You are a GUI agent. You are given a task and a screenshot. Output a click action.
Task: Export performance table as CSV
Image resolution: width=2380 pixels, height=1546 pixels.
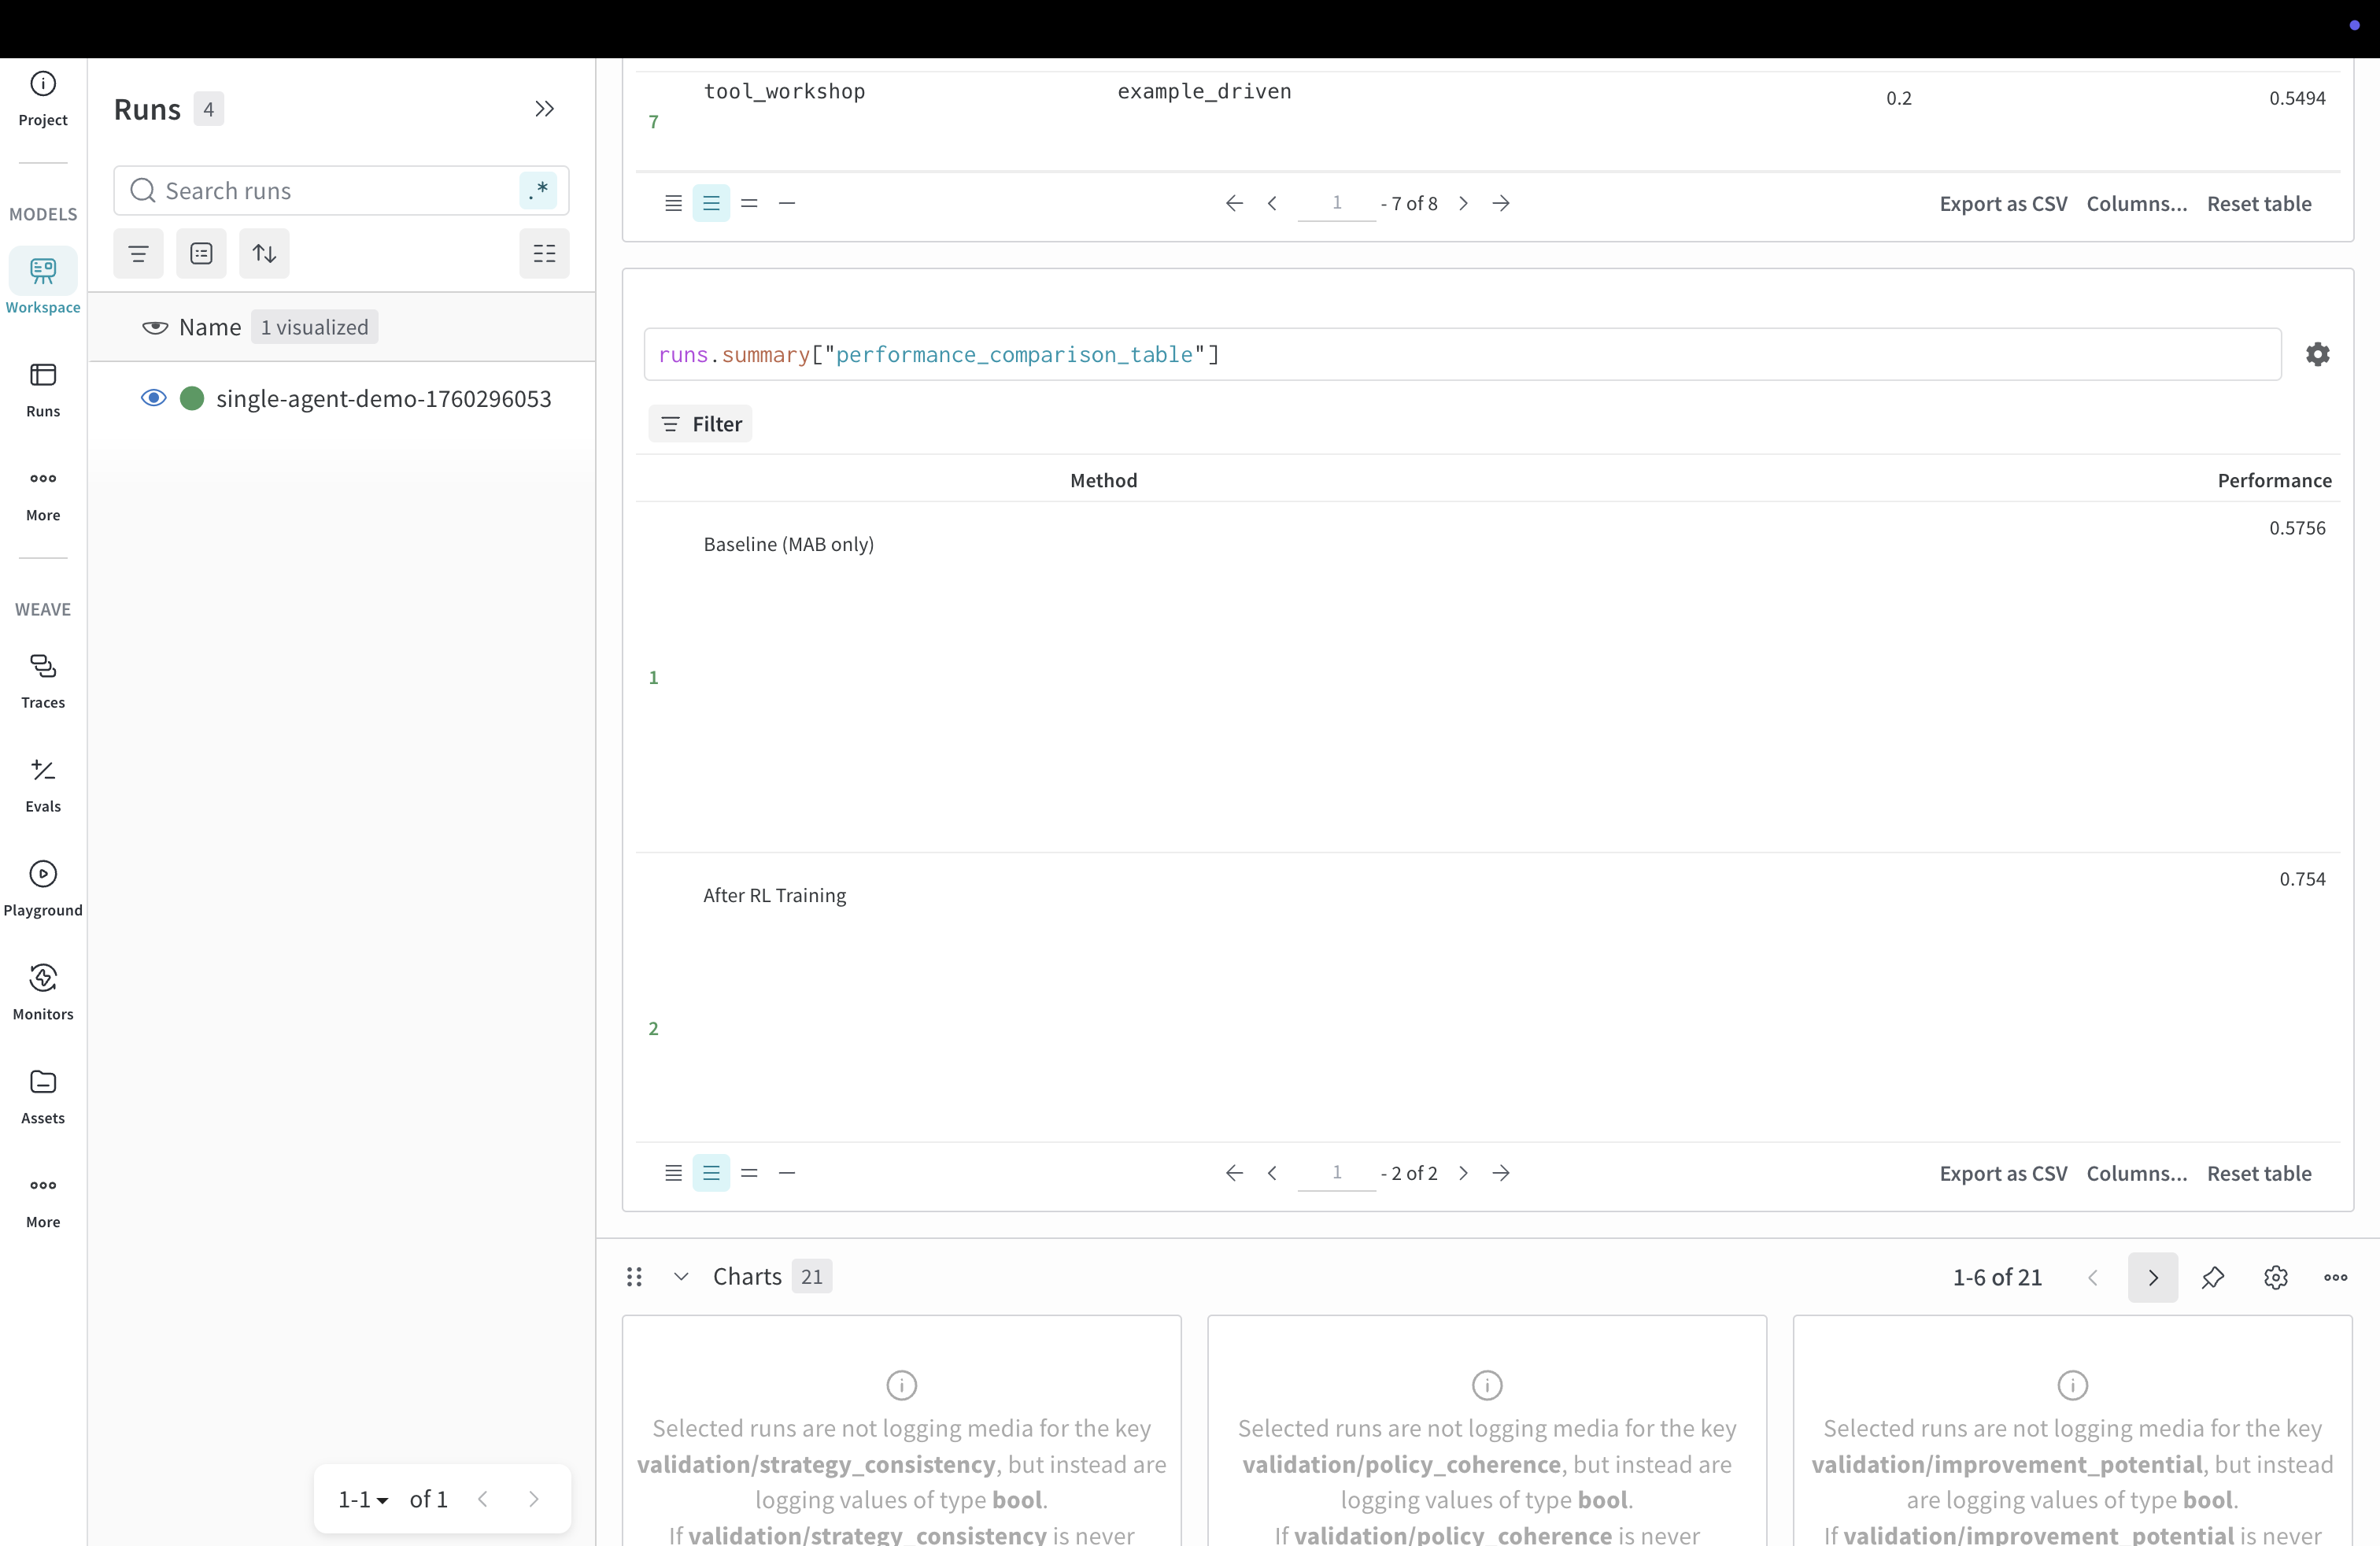click(x=2002, y=1173)
